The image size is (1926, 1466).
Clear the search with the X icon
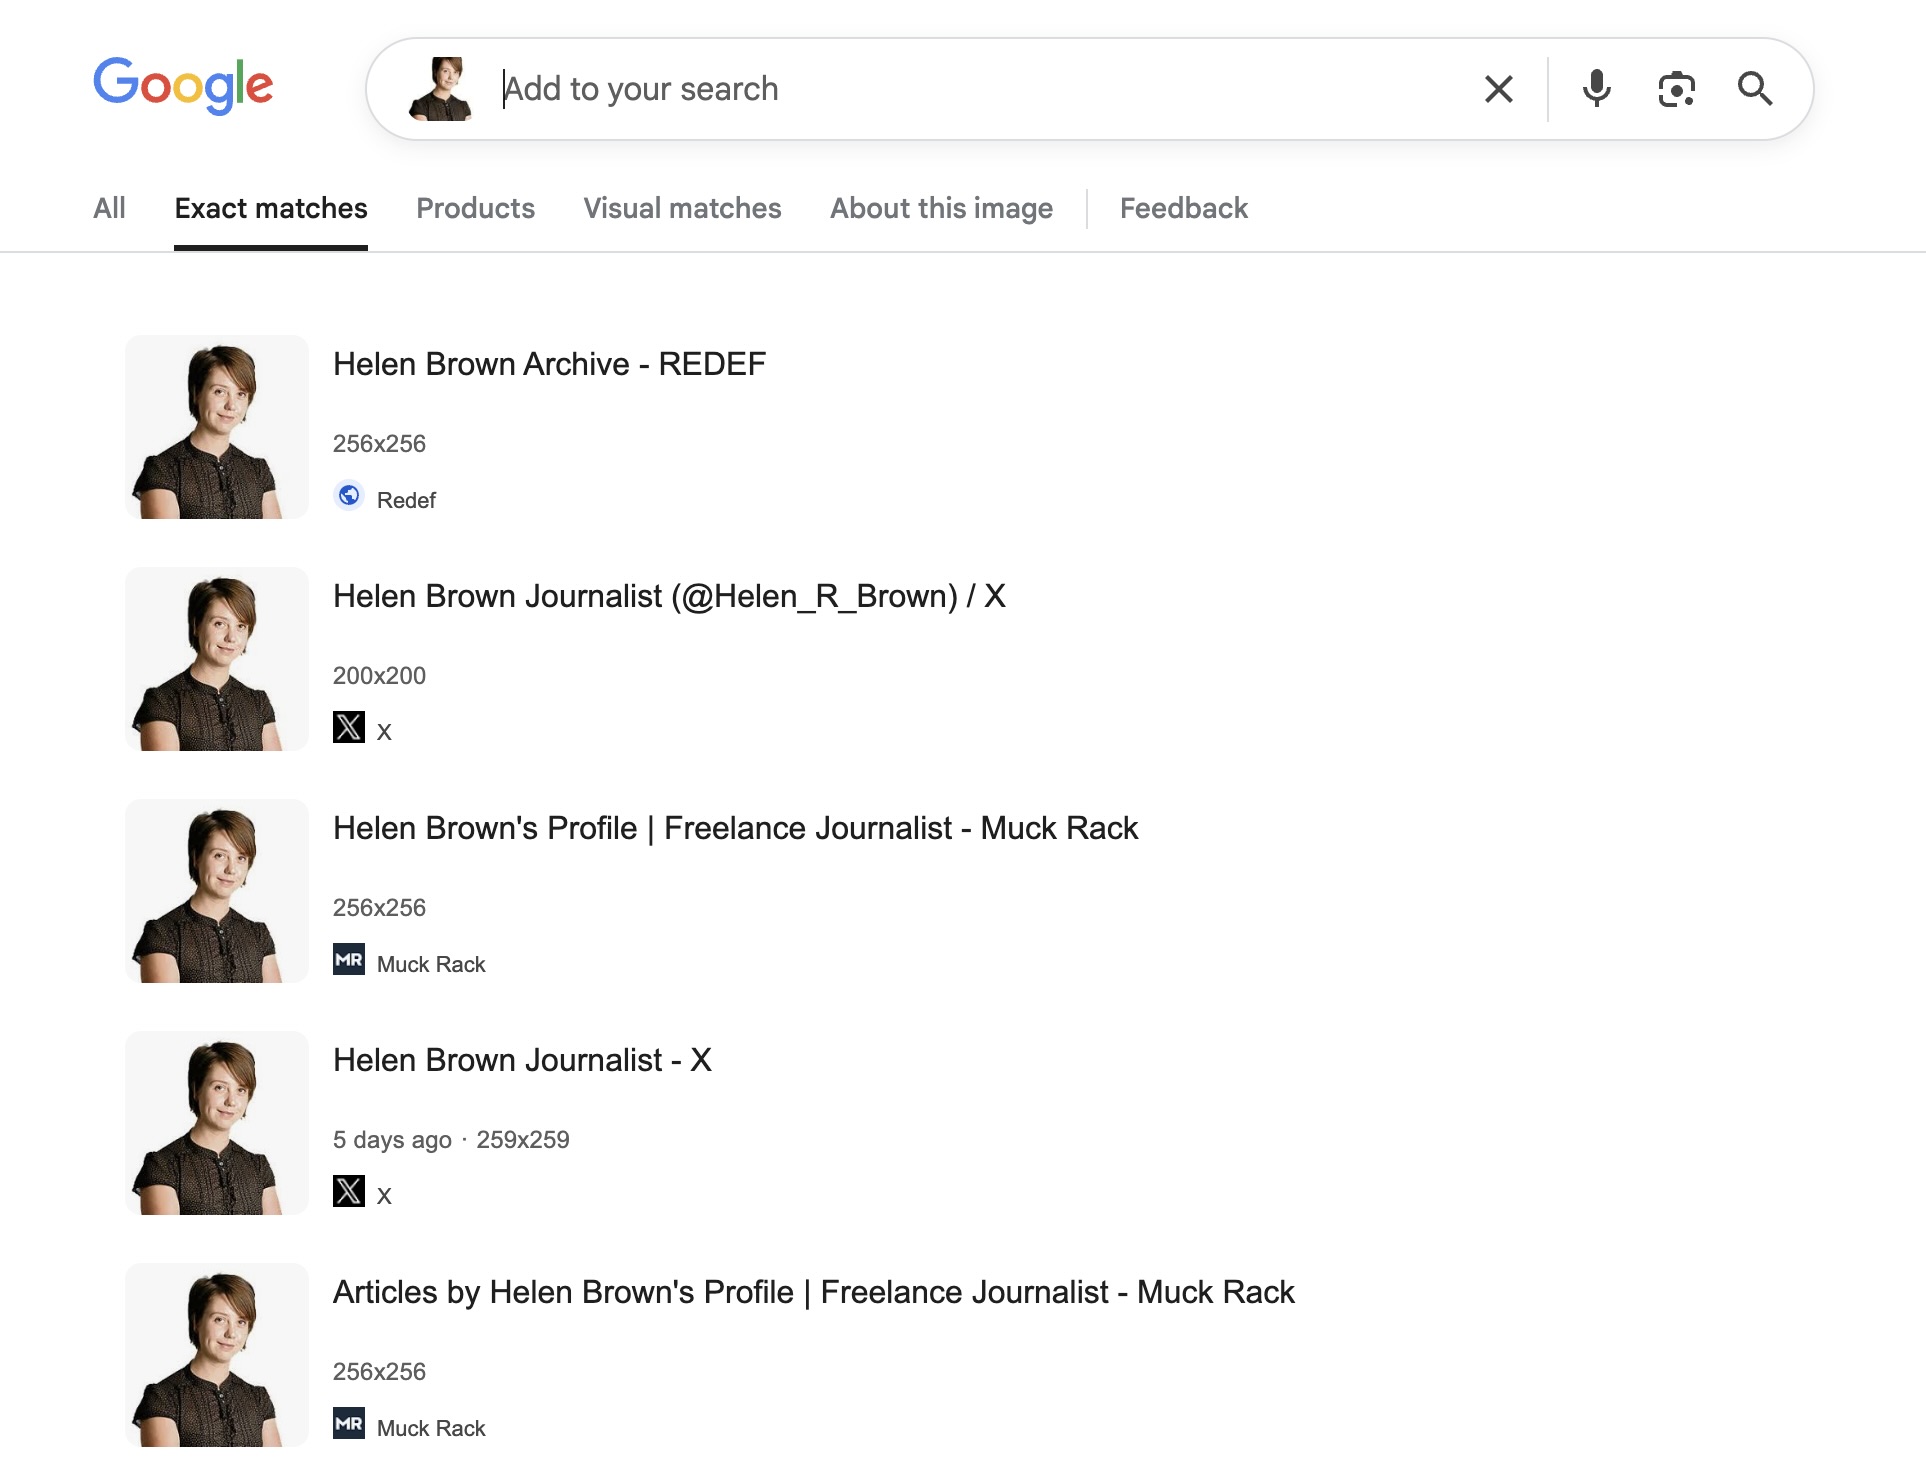[x=1498, y=89]
